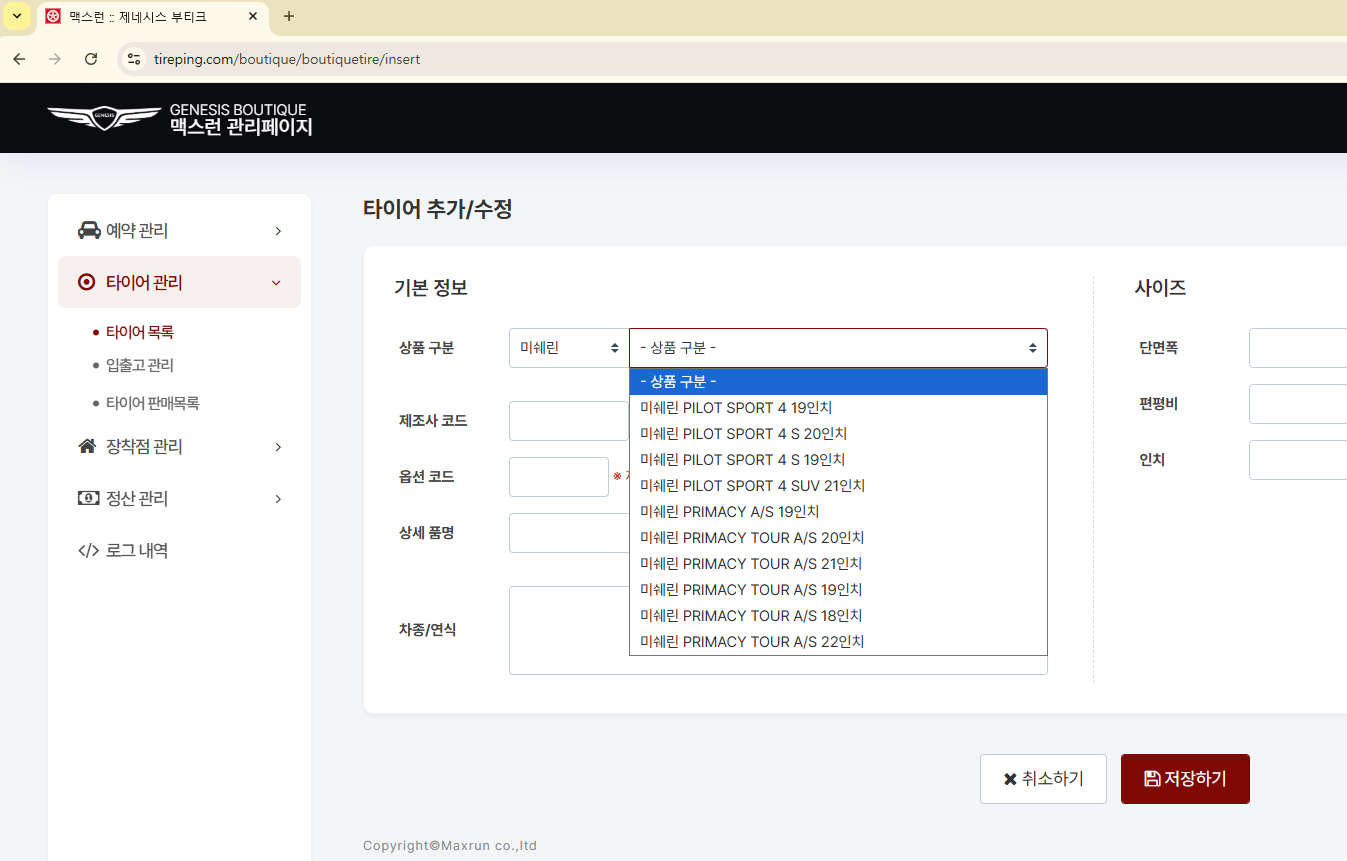The image size is (1347, 861).
Task: Click the 사이즈 section heading
Action: pos(1160,288)
